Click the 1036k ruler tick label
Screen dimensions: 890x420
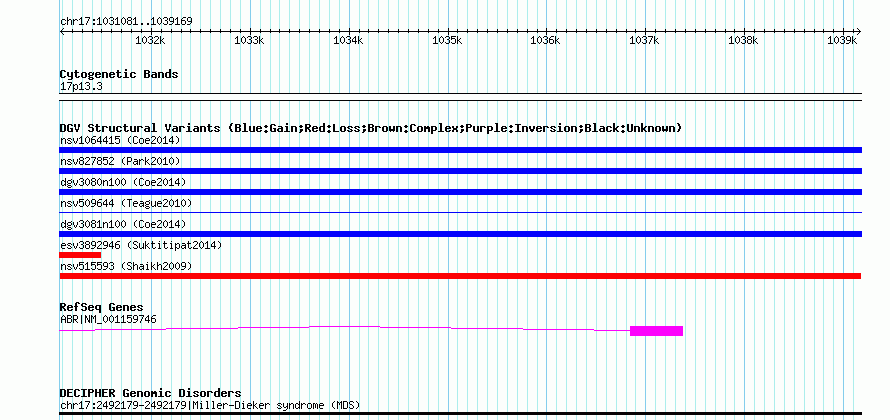tap(545, 40)
